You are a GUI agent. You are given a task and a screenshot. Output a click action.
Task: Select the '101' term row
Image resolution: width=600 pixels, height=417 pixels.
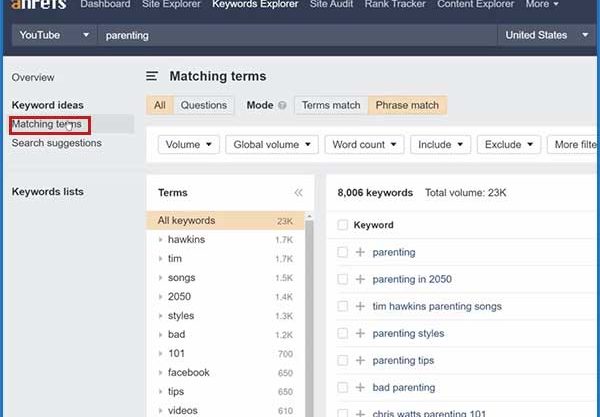point(225,353)
